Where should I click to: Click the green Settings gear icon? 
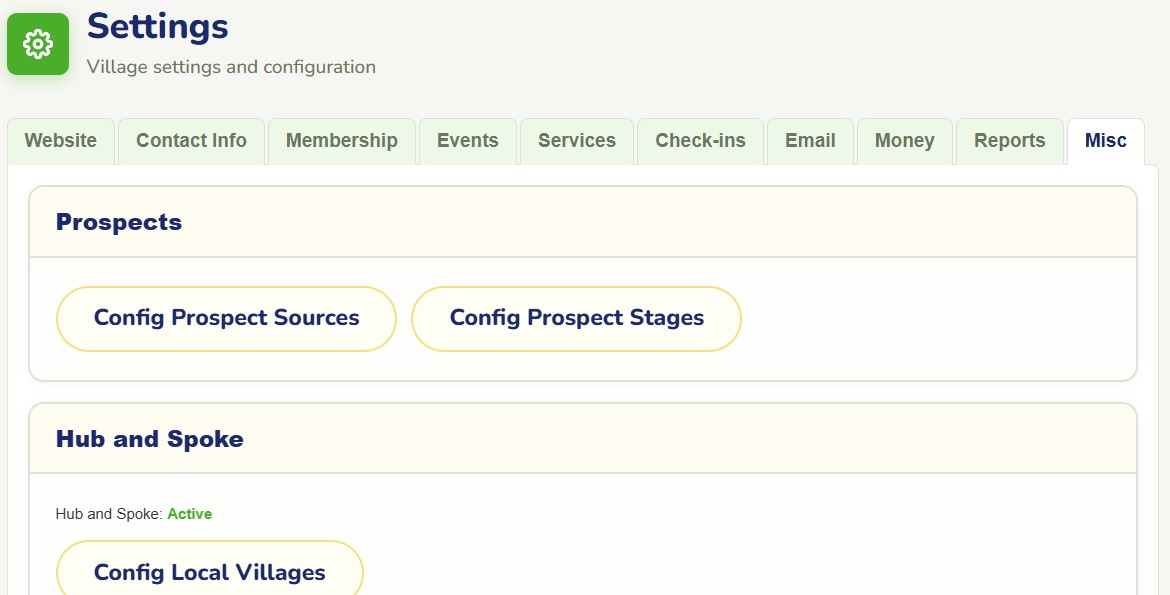[x=38, y=44]
